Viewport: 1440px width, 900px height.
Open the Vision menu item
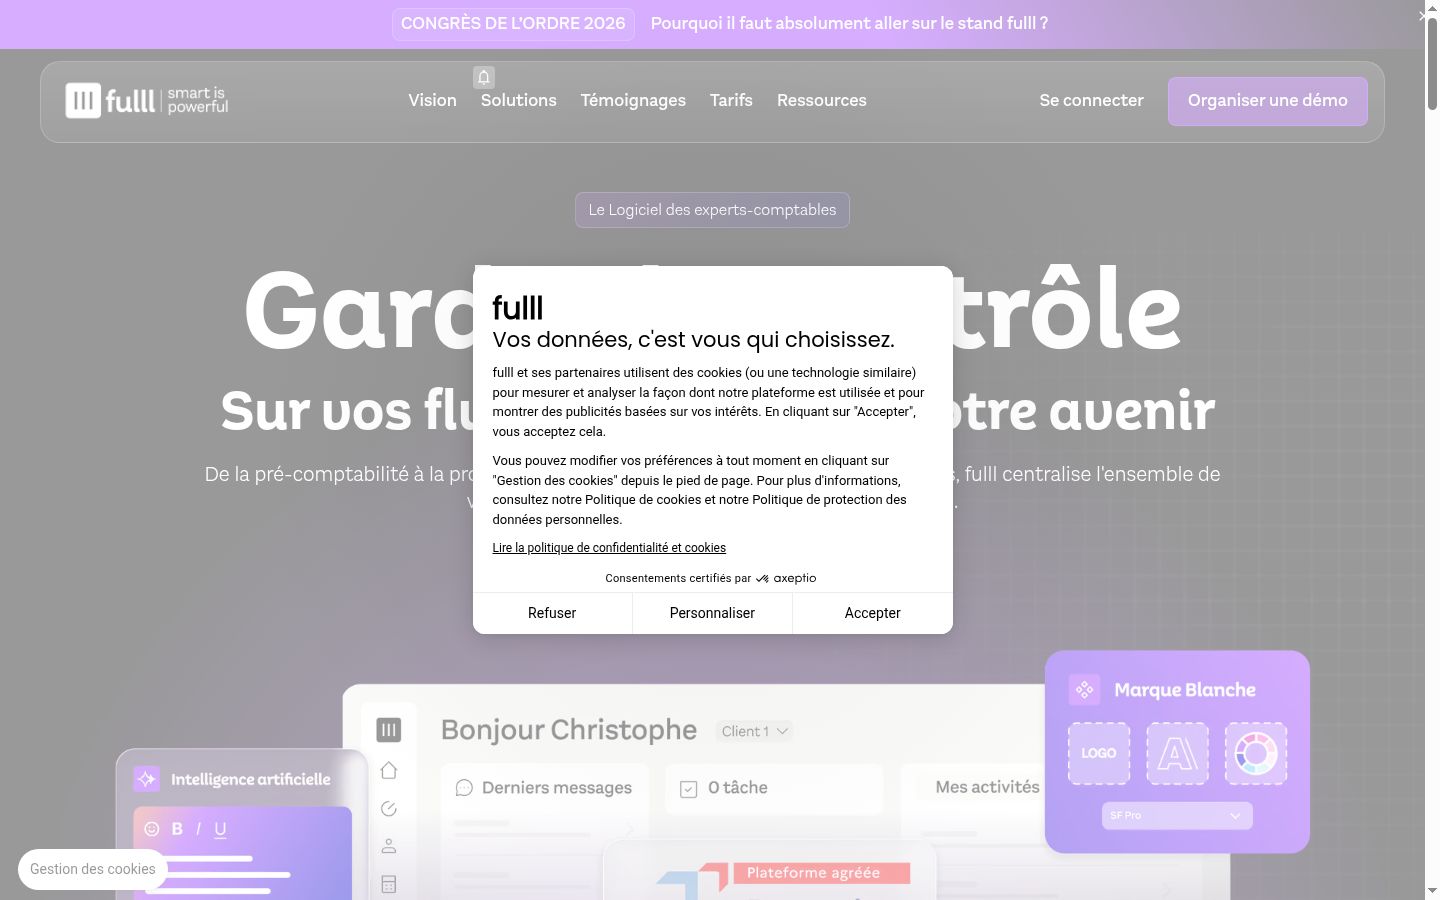click(x=432, y=100)
